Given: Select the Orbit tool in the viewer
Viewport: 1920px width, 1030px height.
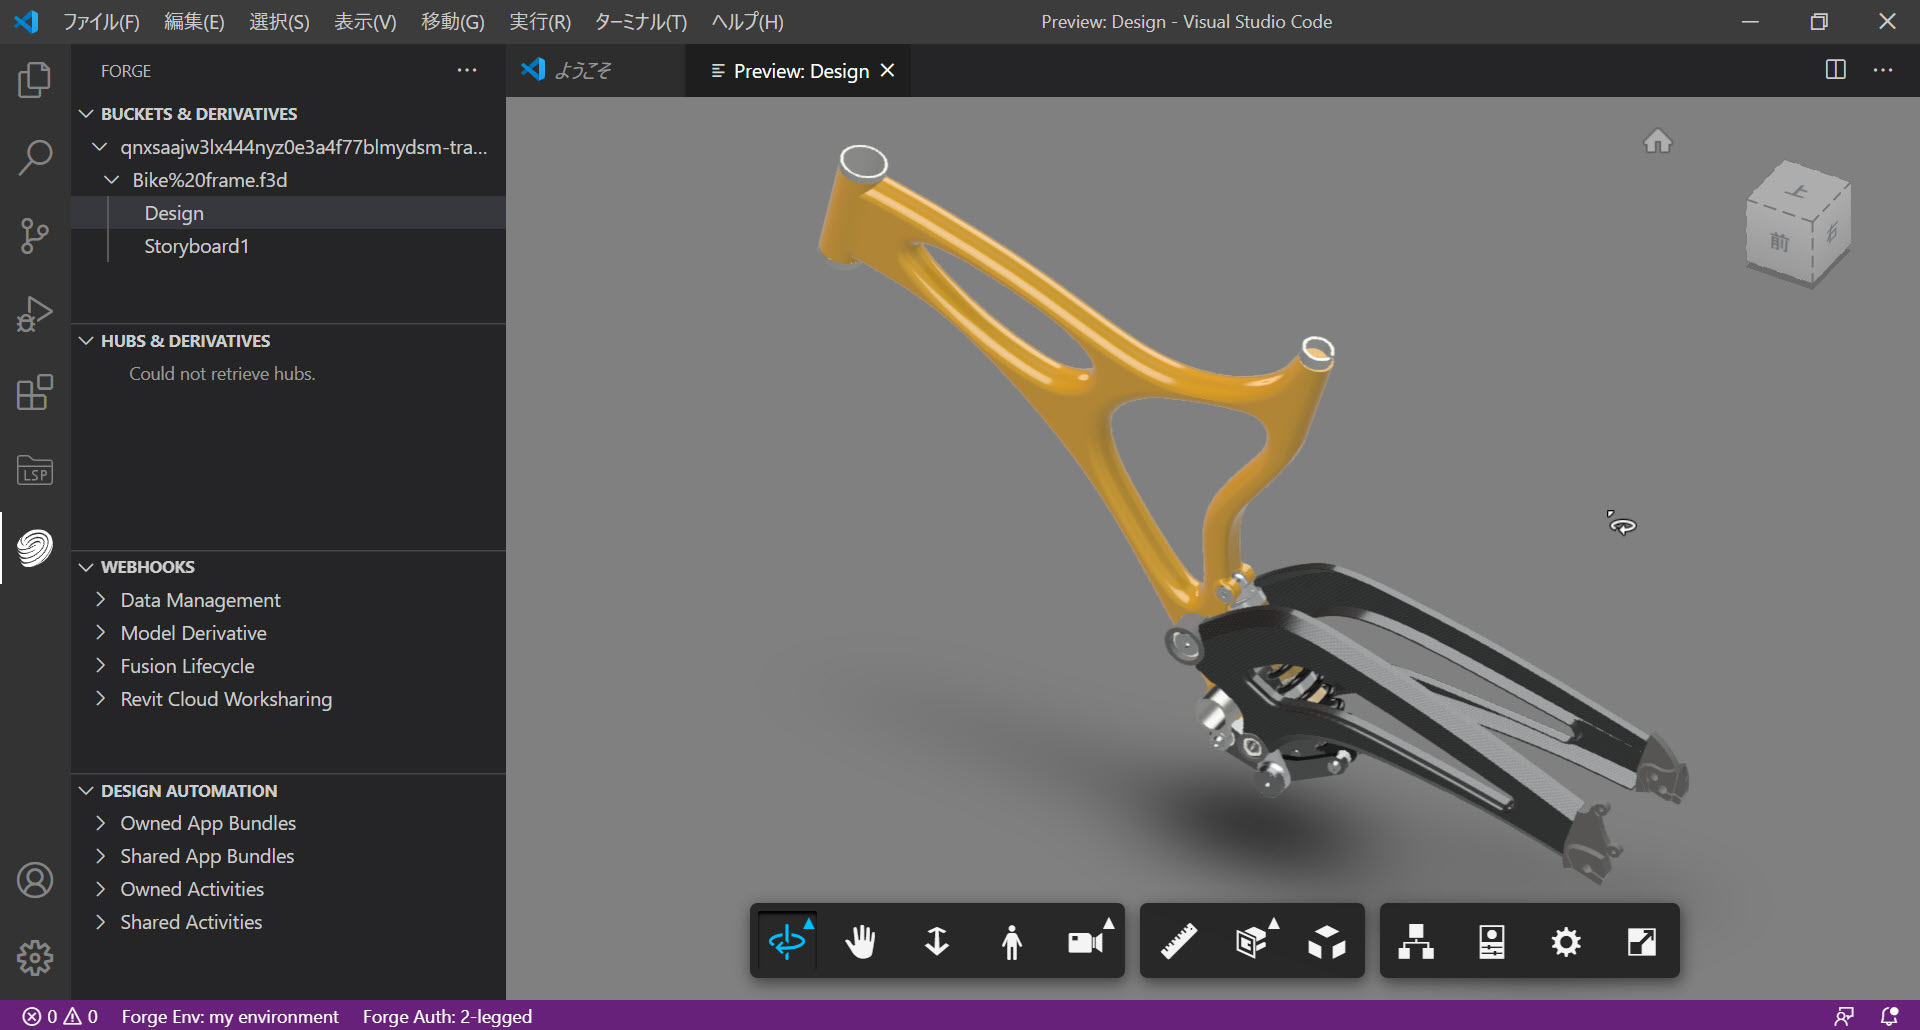Looking at the screenshot, I should click(x=787, y=940).
